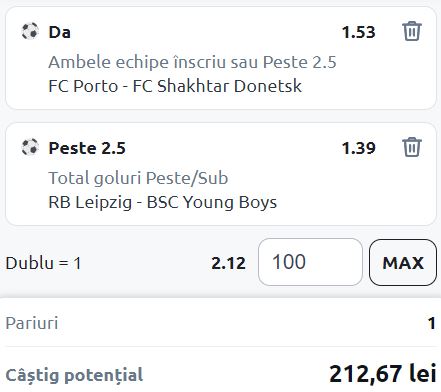Click the 212,67 lei potential winnings amount
This screenshot has width=441, height=392.
click(x=383, y=374)
